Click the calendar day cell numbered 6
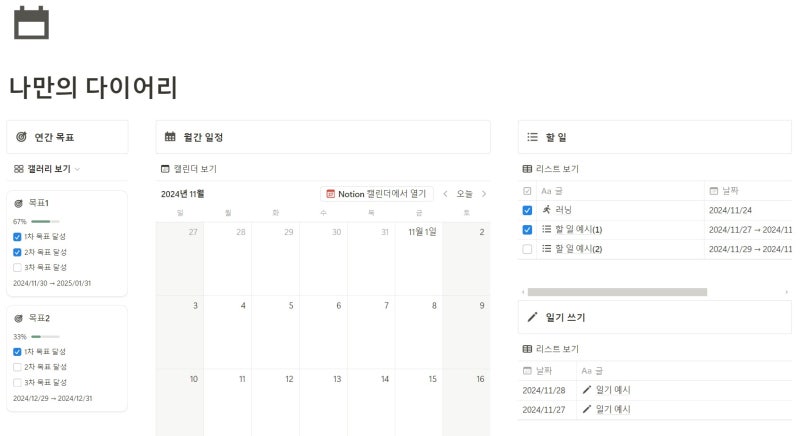Viewport: 800px width, 436px height. 323,332
